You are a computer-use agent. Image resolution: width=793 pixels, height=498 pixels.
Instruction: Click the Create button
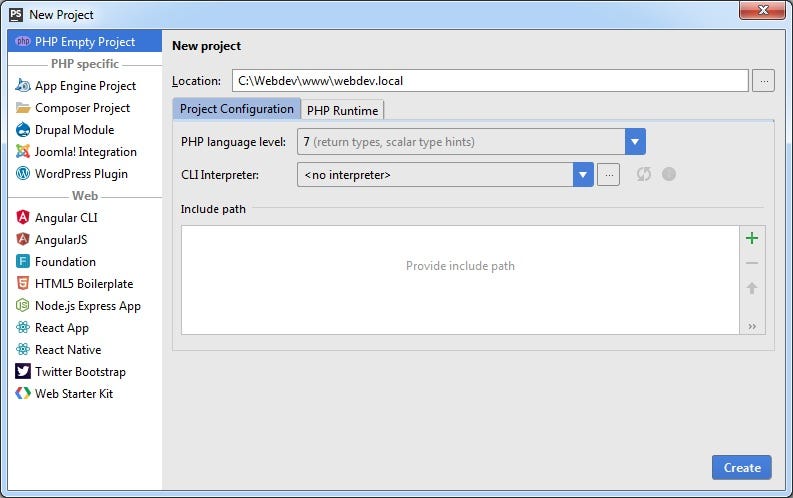[742, 468]
